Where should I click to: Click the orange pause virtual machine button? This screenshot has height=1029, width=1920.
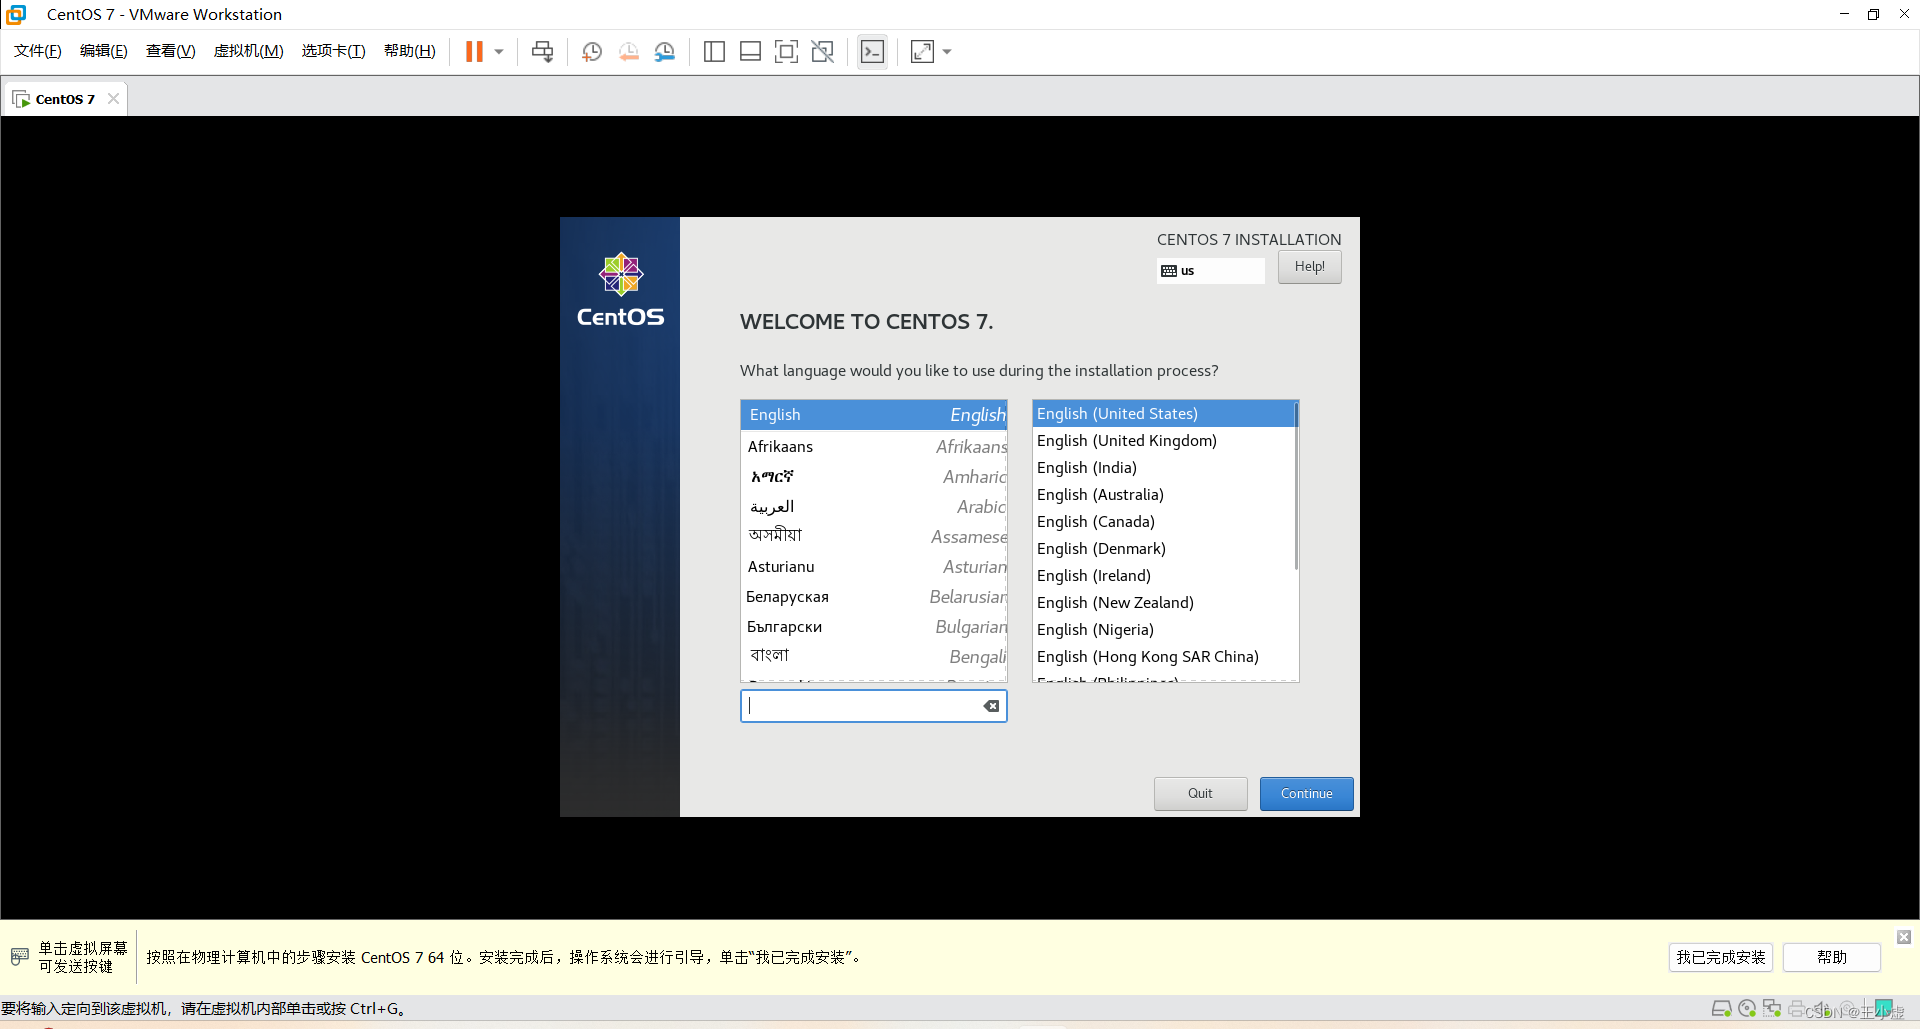[474, 52]
